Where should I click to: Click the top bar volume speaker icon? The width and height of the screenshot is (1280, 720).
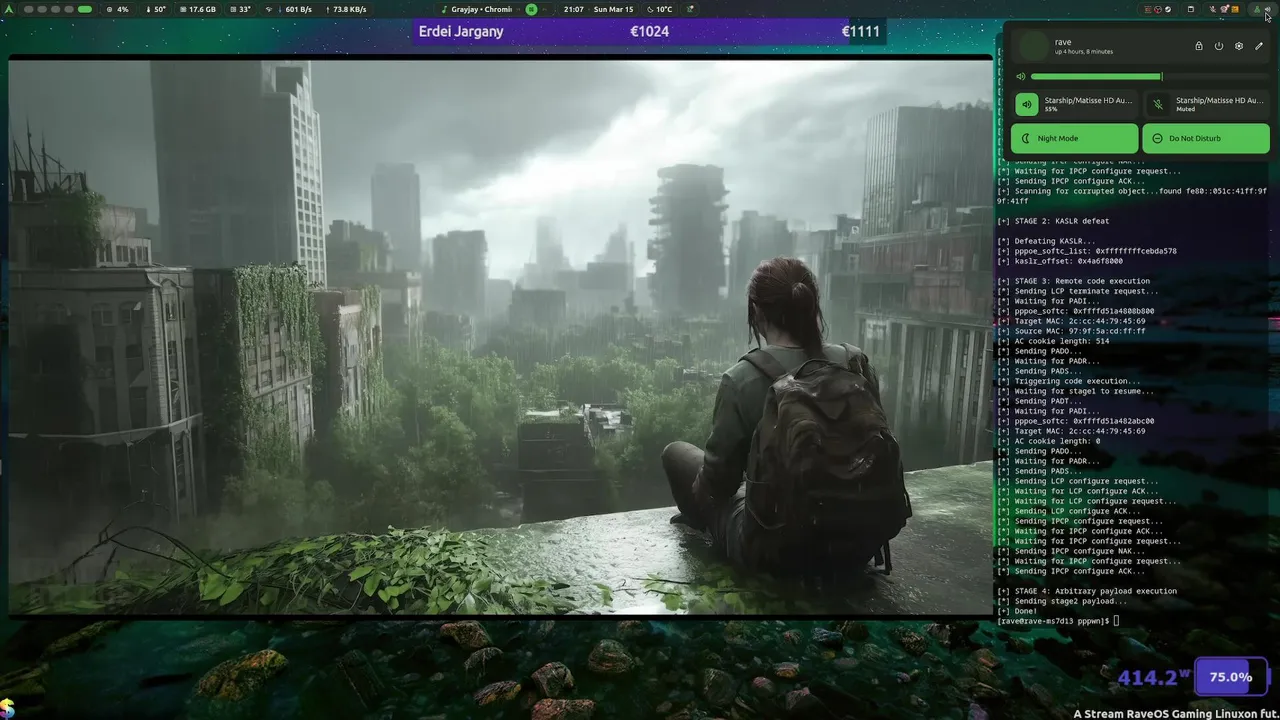click(1268, 9)
